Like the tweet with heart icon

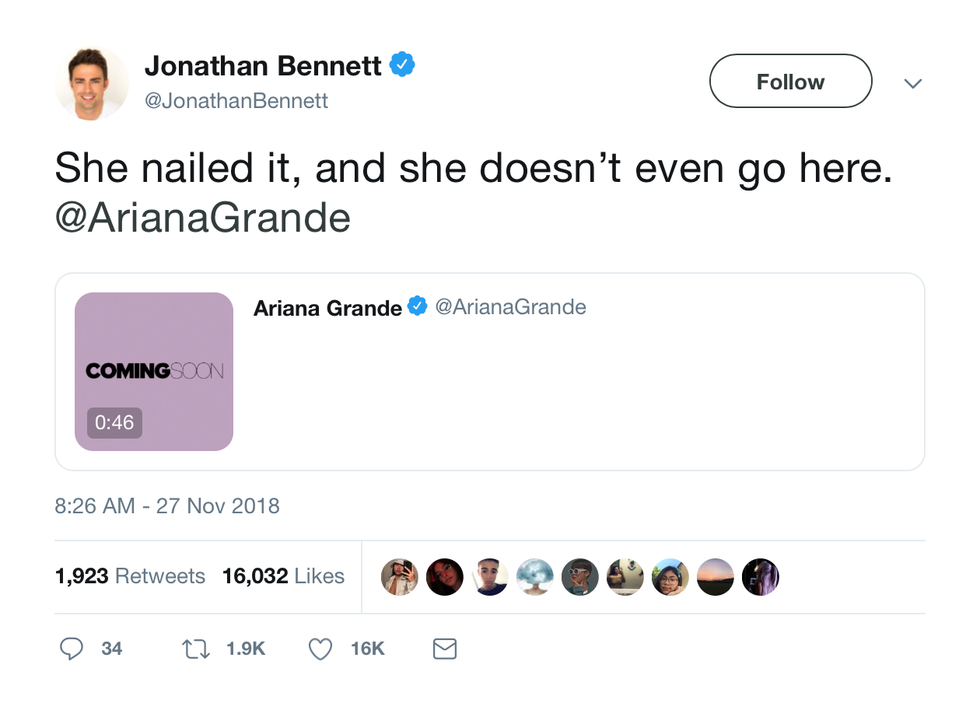[320, 649]
